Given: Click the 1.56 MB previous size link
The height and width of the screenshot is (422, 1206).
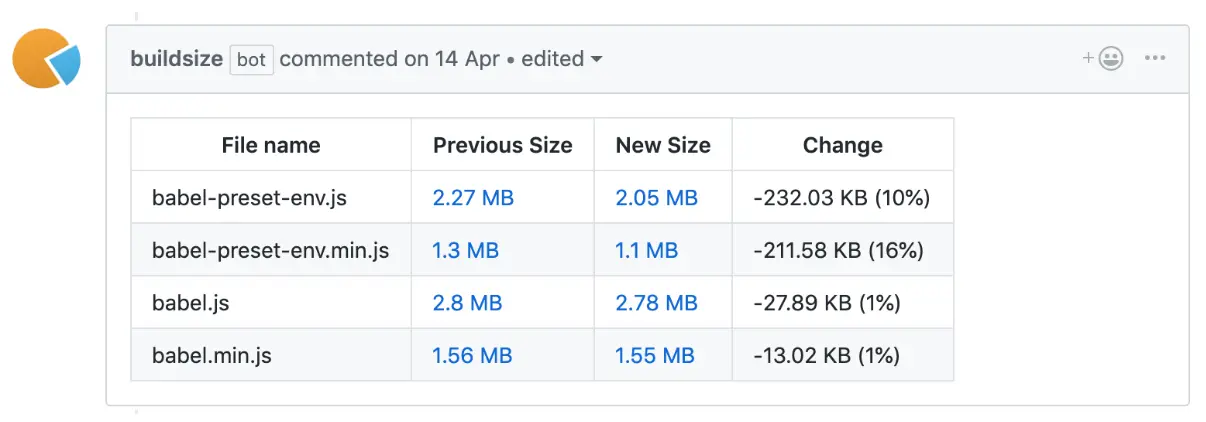Looking at the screenshot, I should tap(472, 355).
